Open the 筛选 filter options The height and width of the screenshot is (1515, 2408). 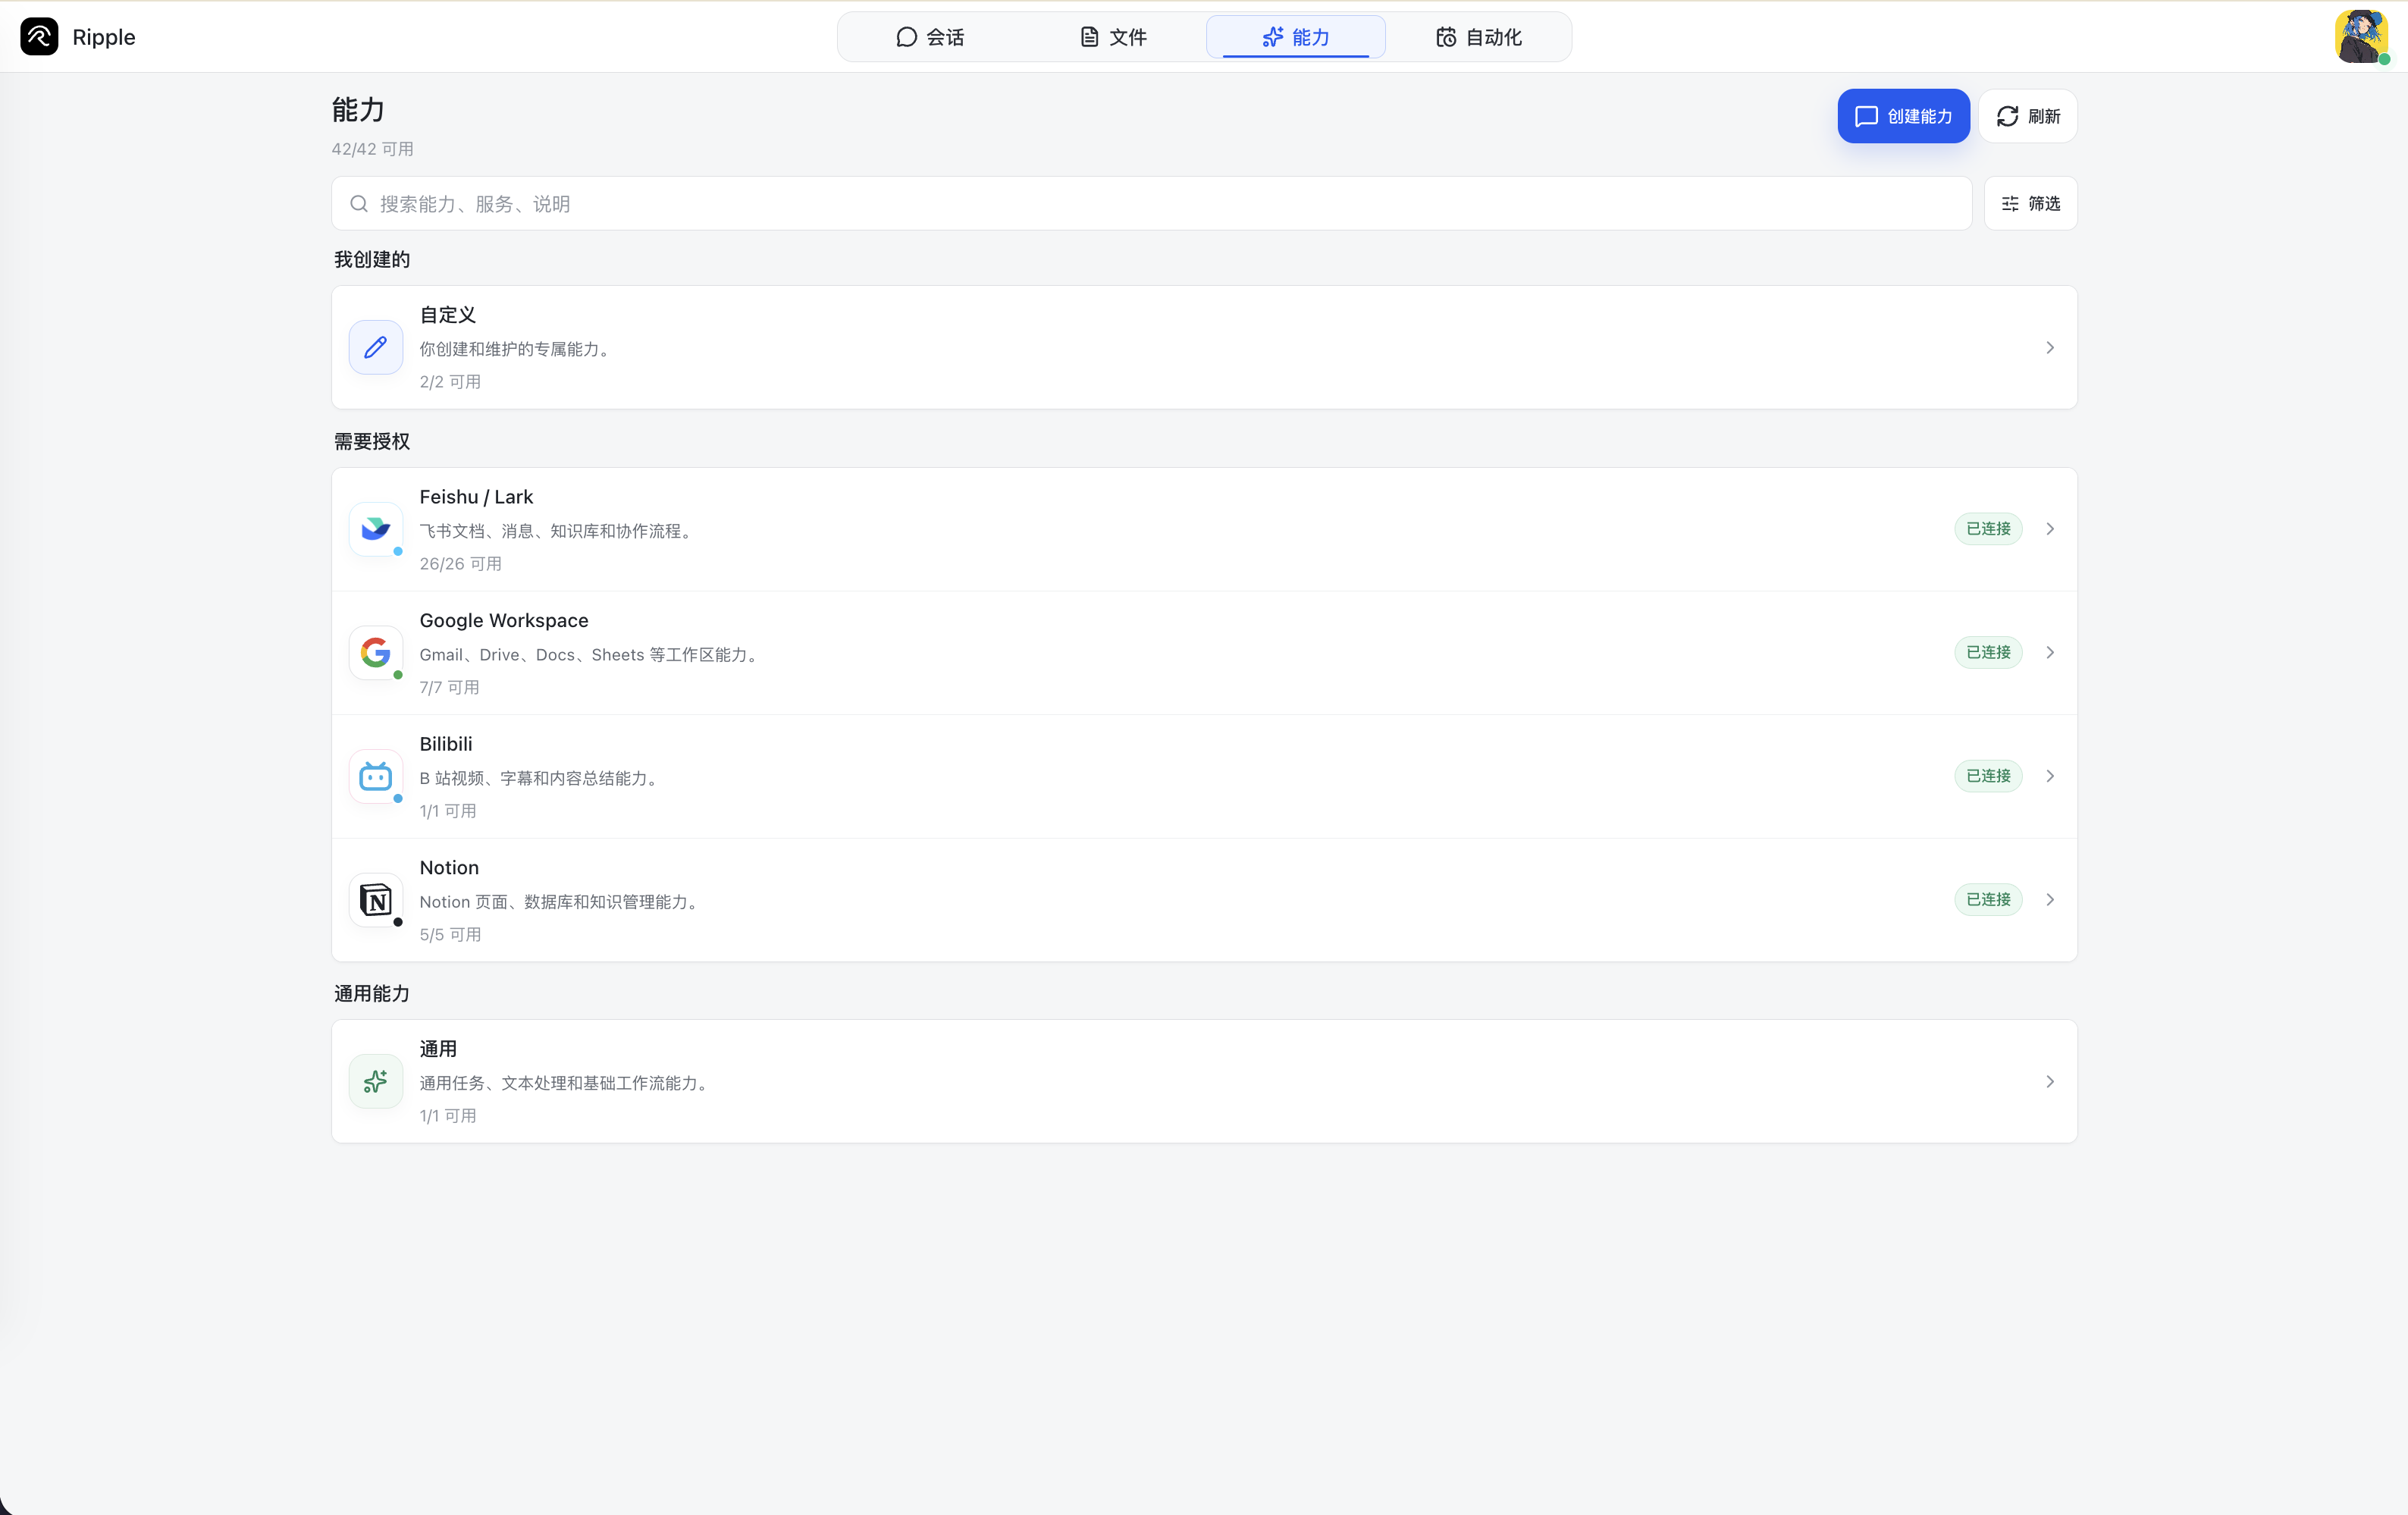click(x=2030, y=204)
